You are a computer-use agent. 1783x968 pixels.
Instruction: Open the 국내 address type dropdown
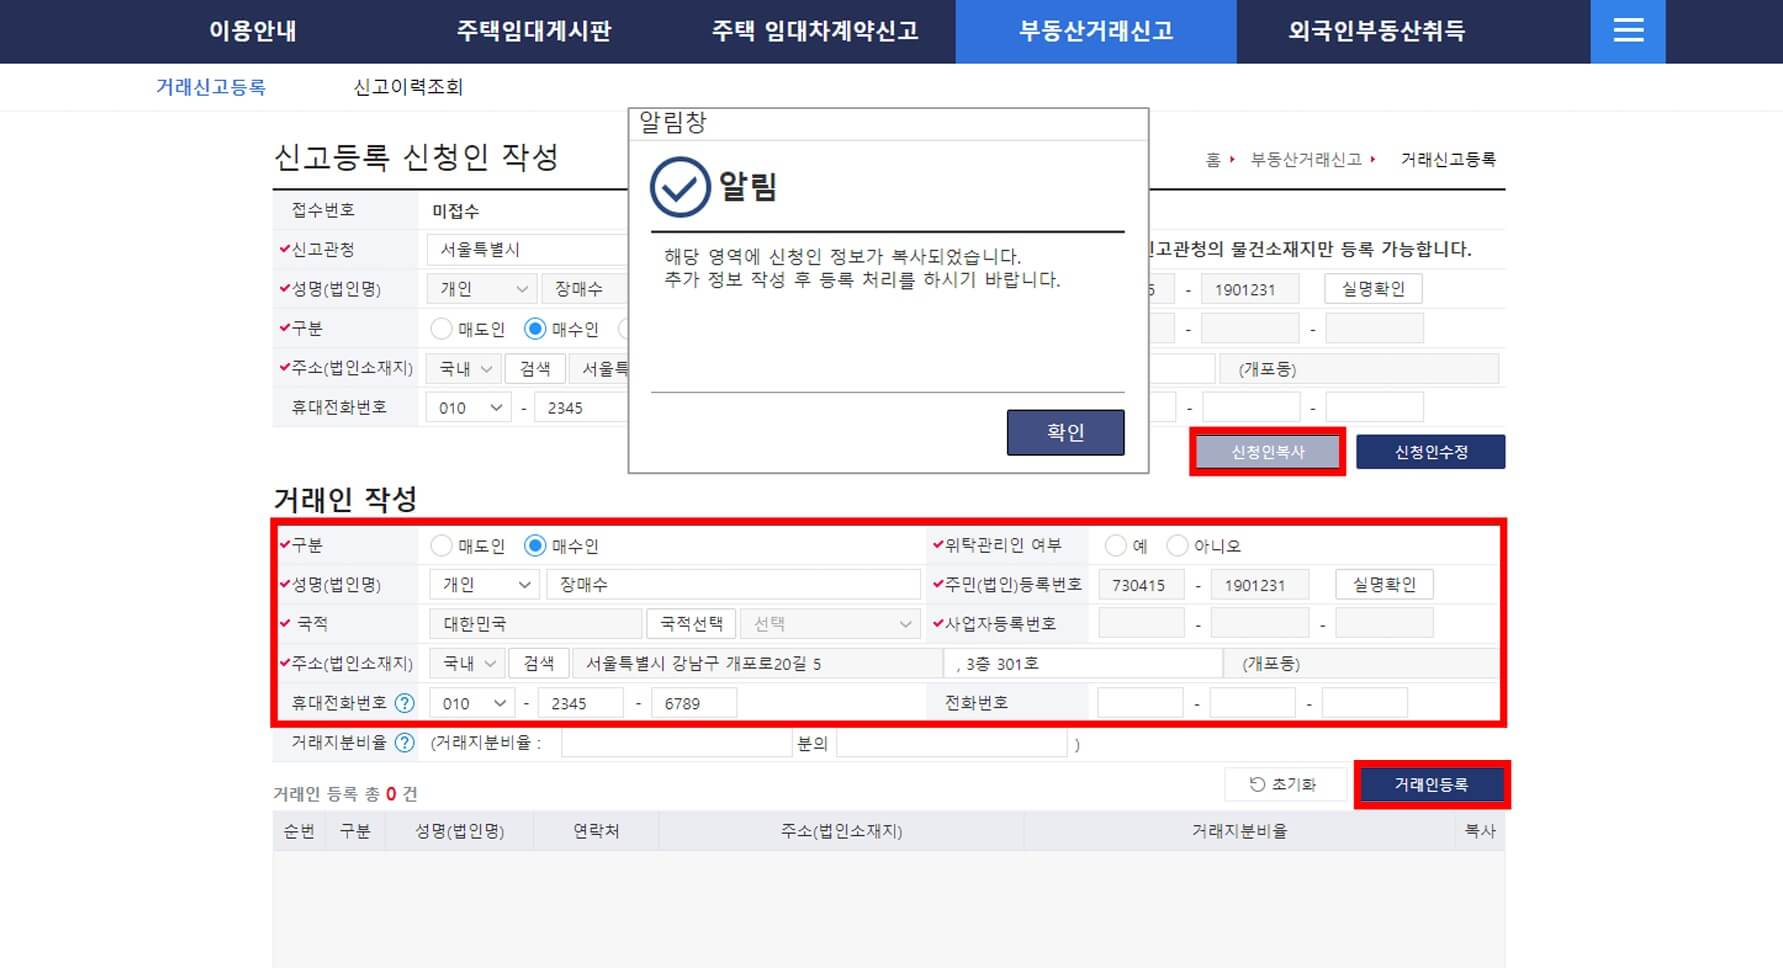point(466,662)
